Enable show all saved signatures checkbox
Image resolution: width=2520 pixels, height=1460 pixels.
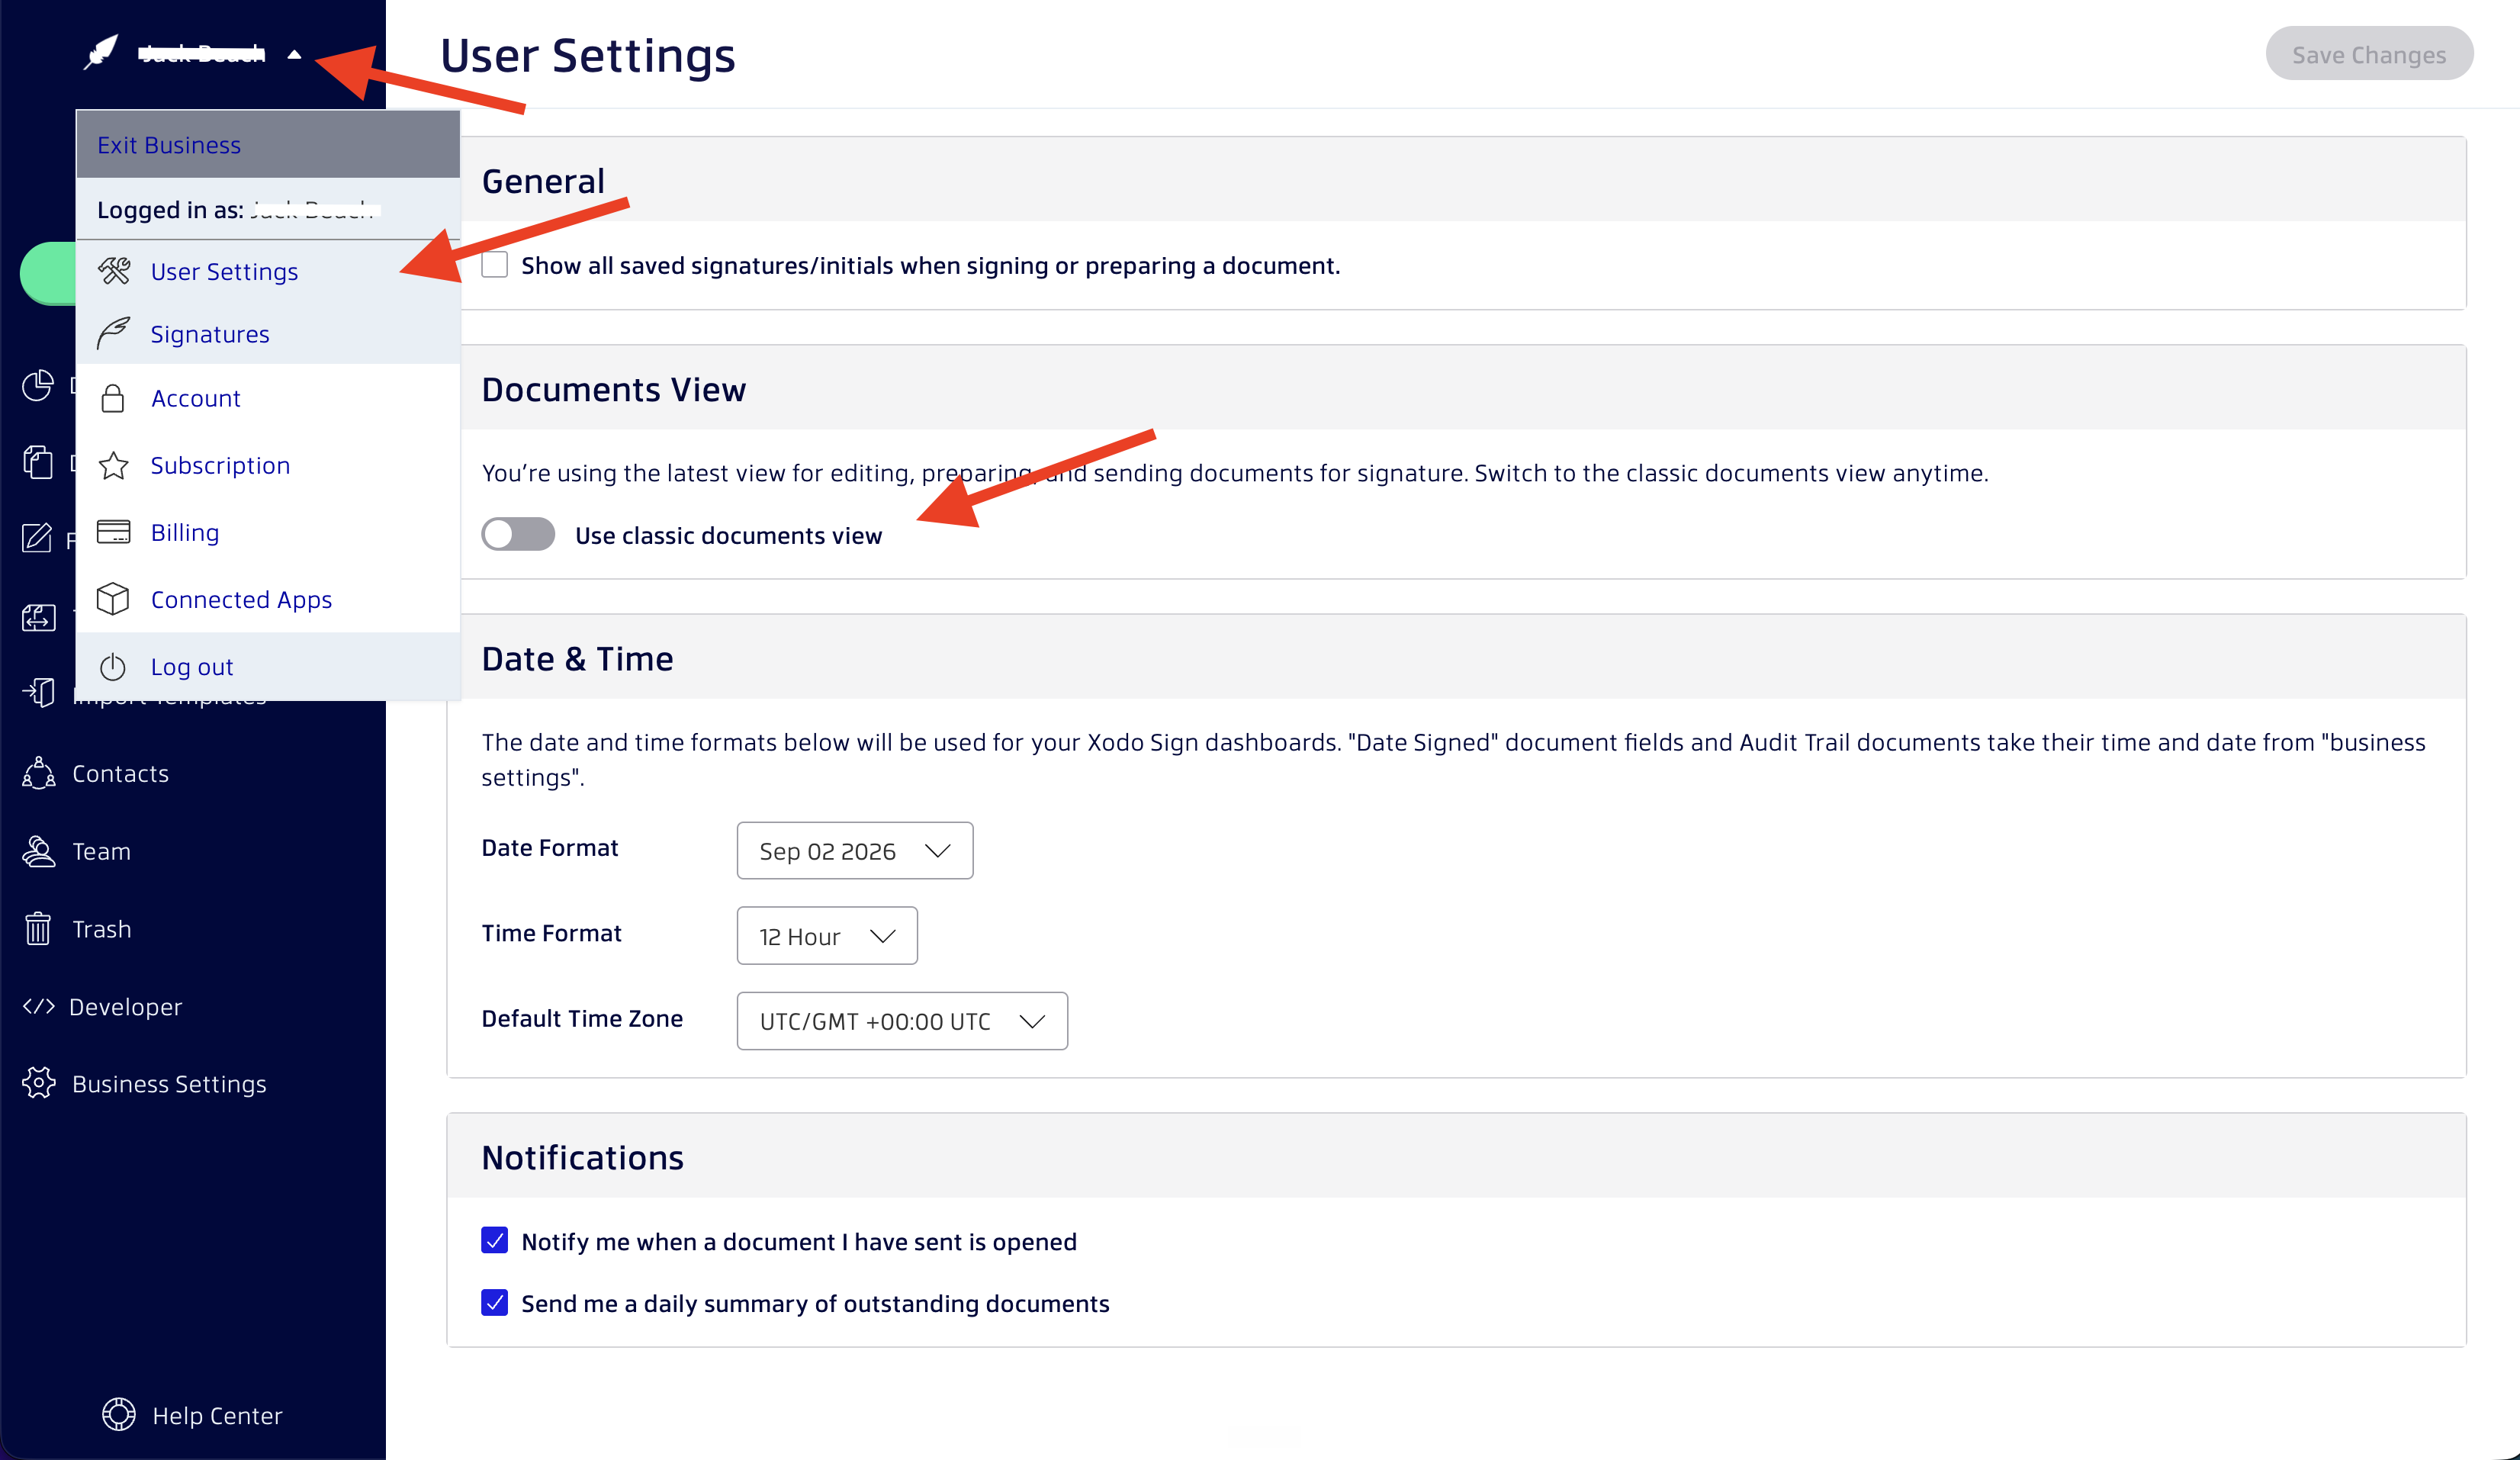tap(495, 265)
